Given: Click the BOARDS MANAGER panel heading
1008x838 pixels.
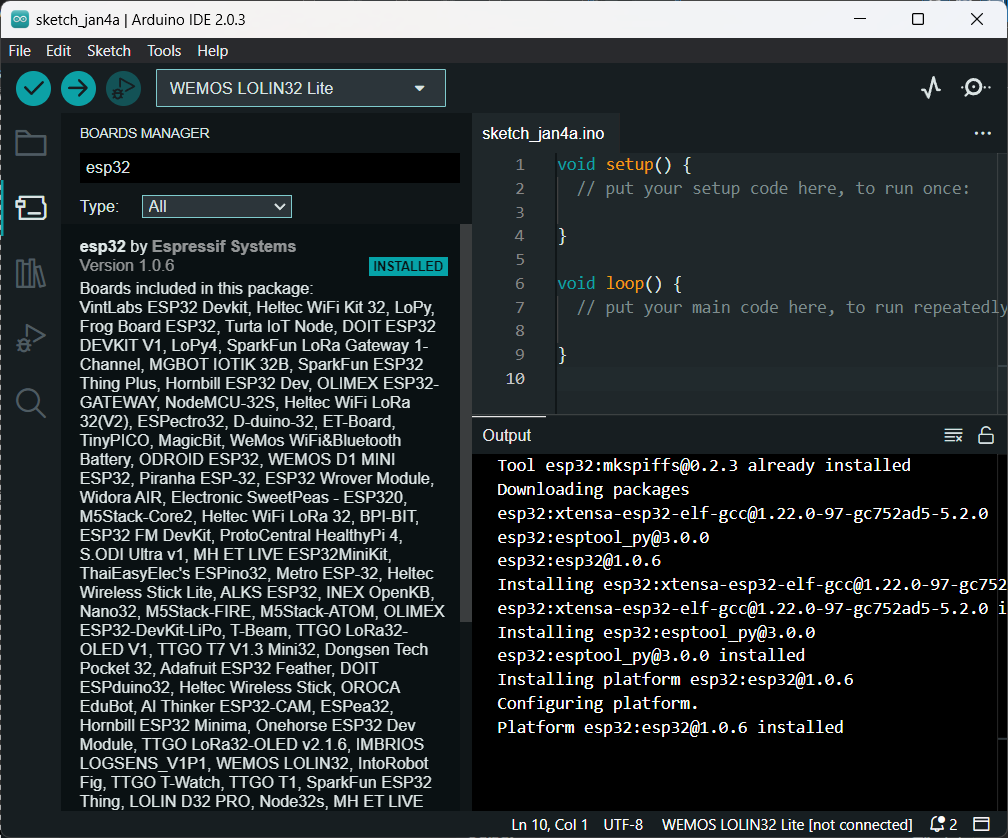Looking at the screenshot, I should (x=145, y=133).
